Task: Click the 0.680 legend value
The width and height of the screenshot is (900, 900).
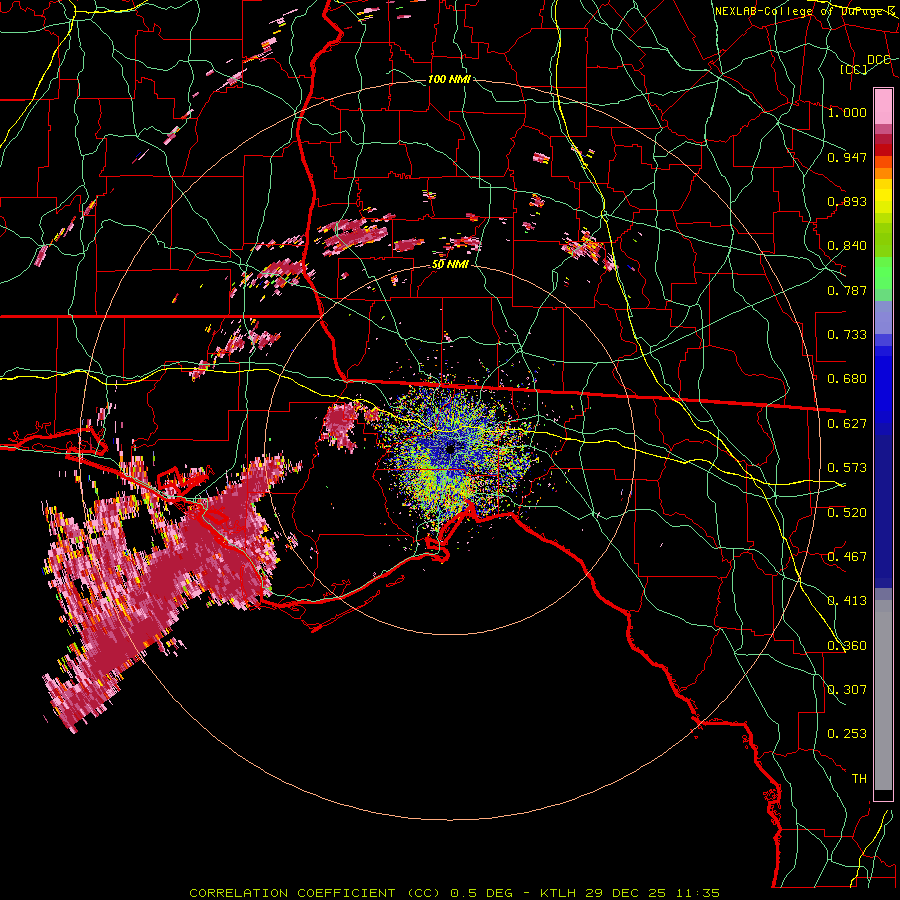Action: (x=847, y=379)
